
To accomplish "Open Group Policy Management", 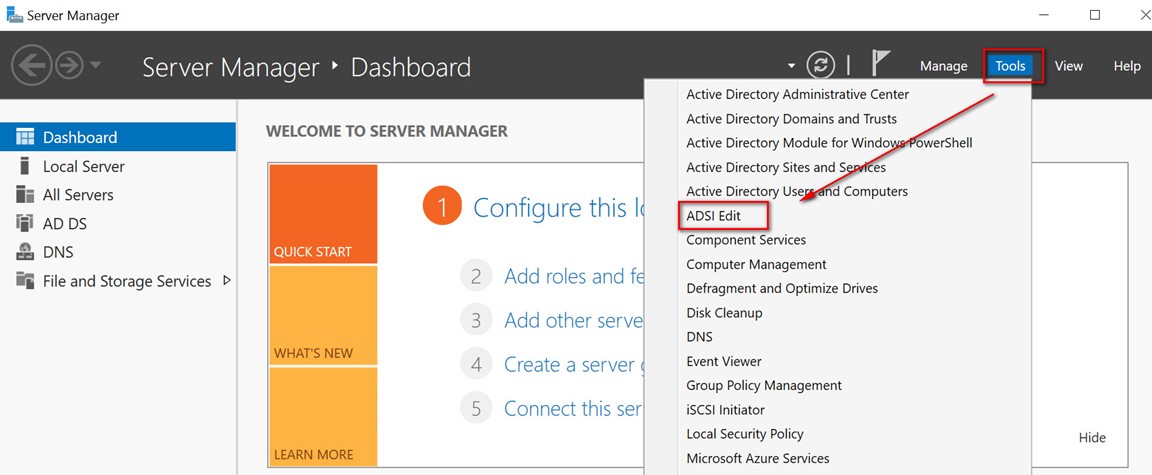I will point(764,385).
